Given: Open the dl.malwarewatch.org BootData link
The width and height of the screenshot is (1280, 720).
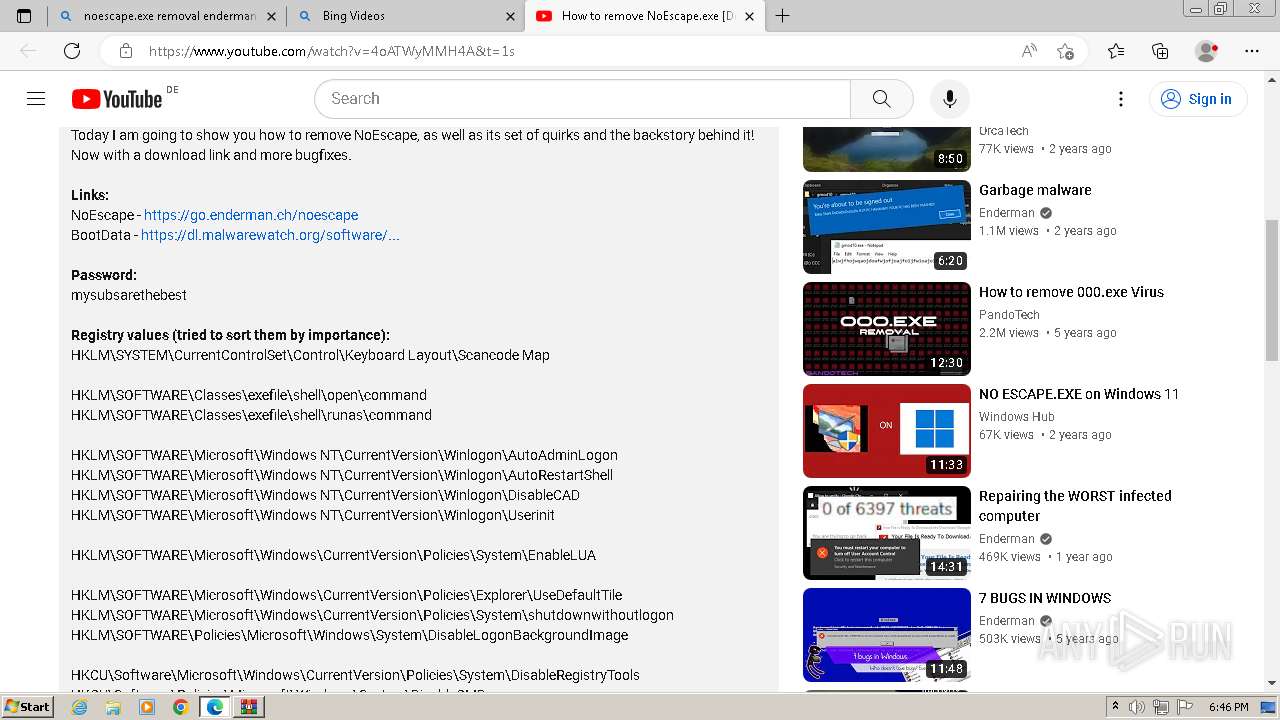Looking at the screenshot, I should pyautogui.click(x=270, y=235).
